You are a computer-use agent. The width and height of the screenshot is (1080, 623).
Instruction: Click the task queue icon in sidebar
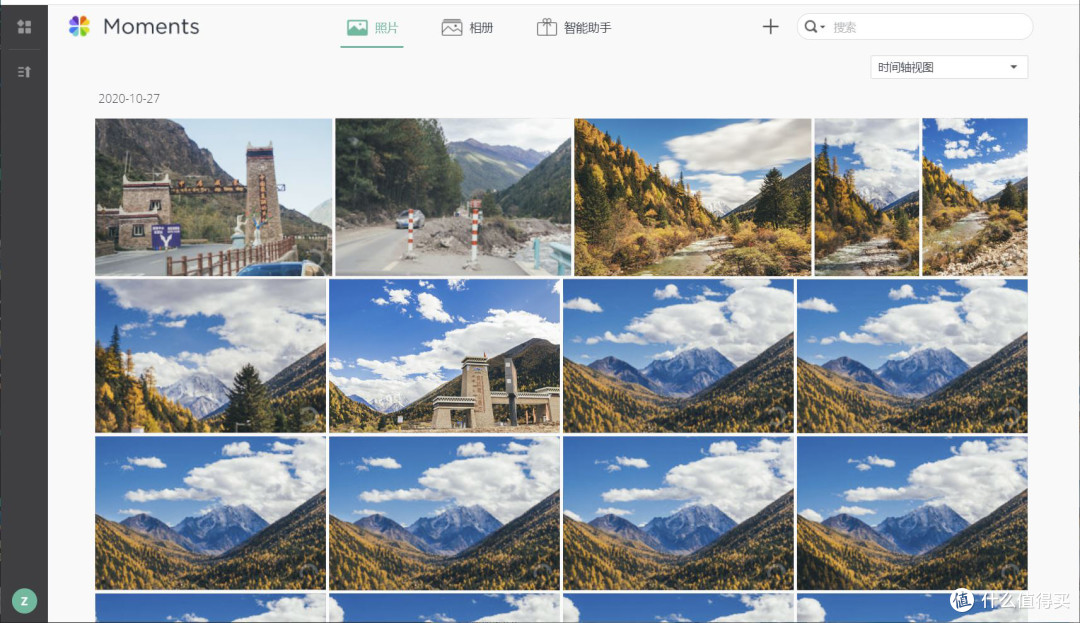pyautogui.click(x=24, y=71)
